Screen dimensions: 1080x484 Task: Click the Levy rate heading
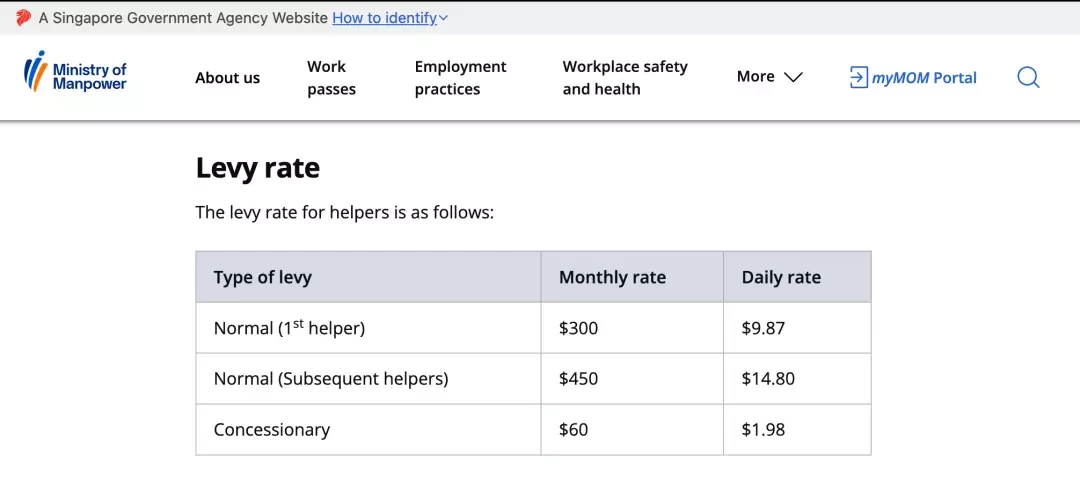[x=258, y=167]
